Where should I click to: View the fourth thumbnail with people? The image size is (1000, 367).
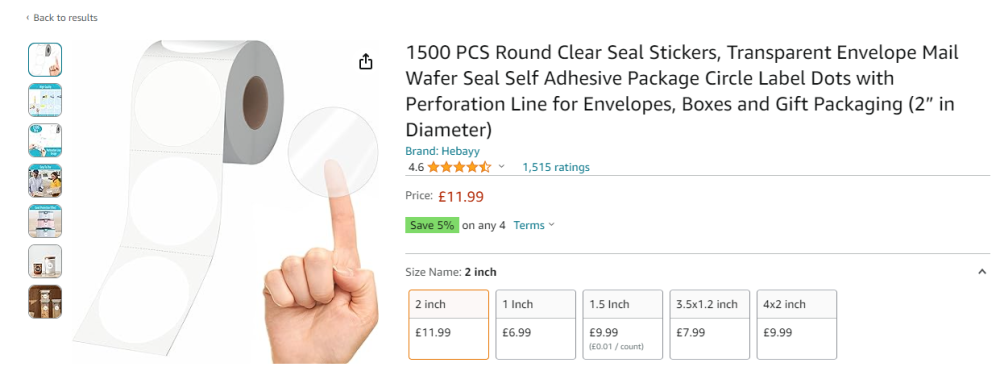tap(45, 181)
